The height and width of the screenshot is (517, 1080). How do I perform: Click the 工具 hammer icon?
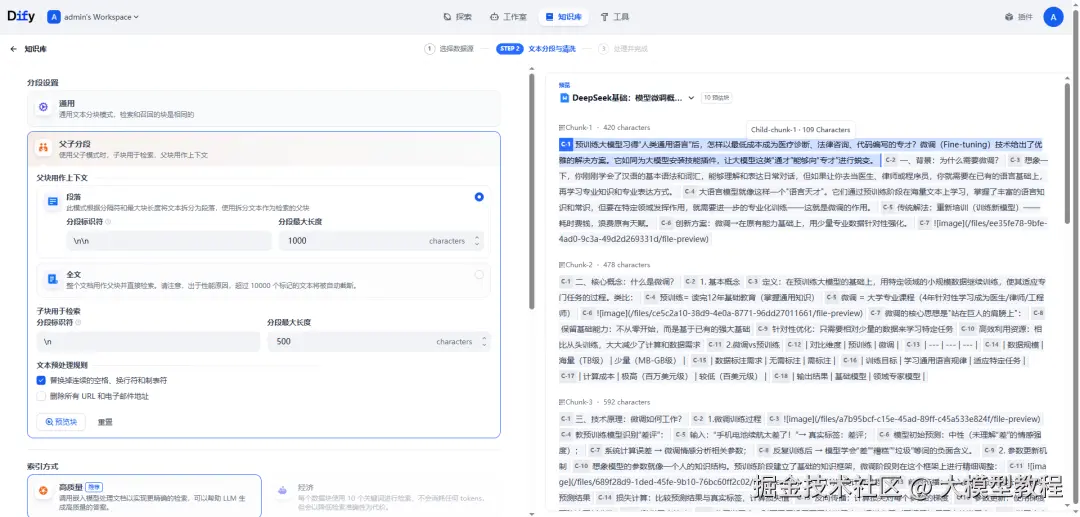click(x=605, y=17)
